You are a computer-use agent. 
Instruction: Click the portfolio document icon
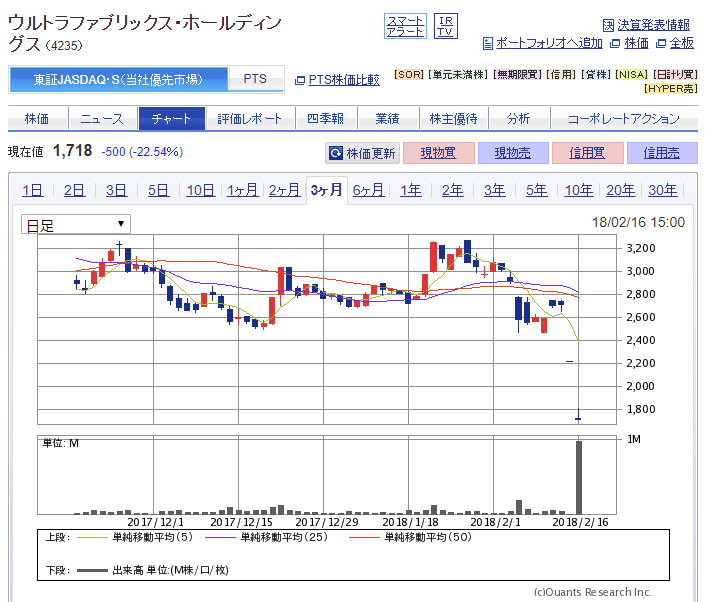[487, 43]
